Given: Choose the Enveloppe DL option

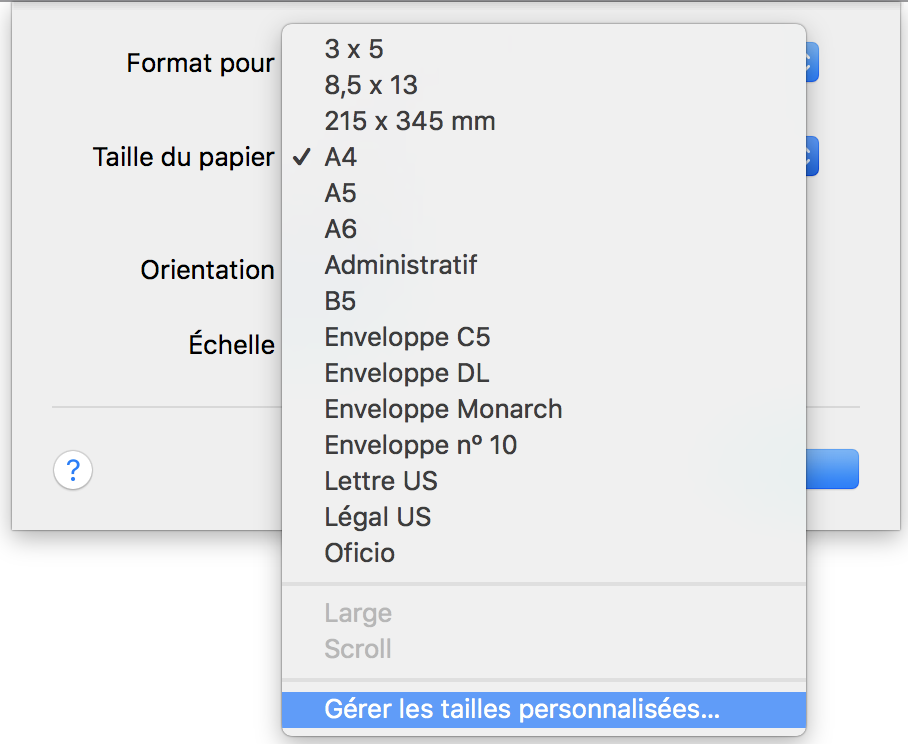Looking at the screenshot, I should click(x=407, y=373).
